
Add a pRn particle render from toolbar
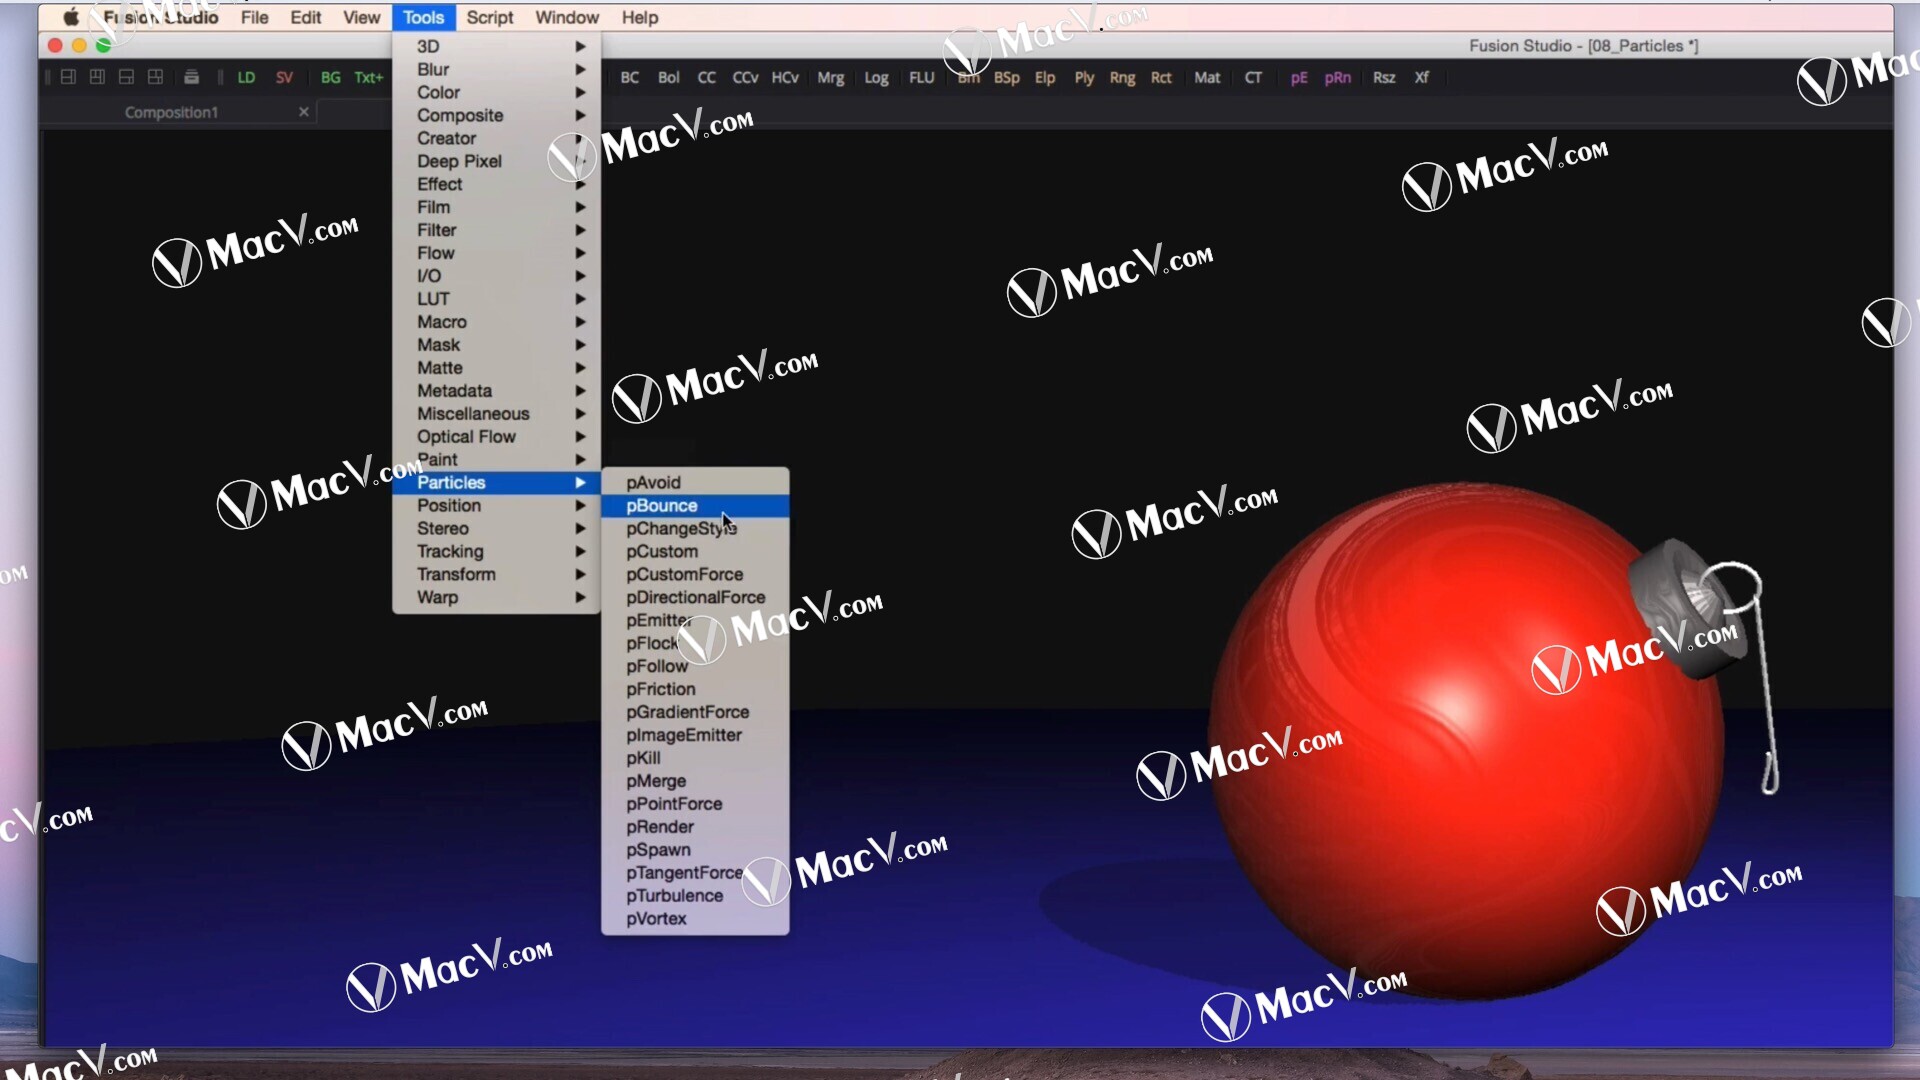pyautogui.click(x=1338, y=78)
